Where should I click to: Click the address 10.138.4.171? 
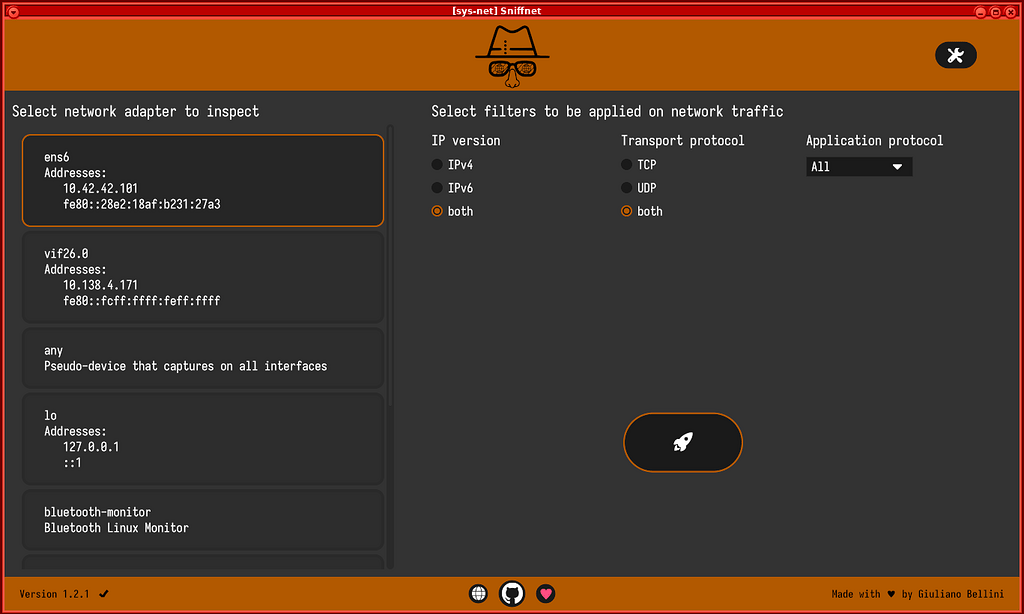[x=101, y=285]
